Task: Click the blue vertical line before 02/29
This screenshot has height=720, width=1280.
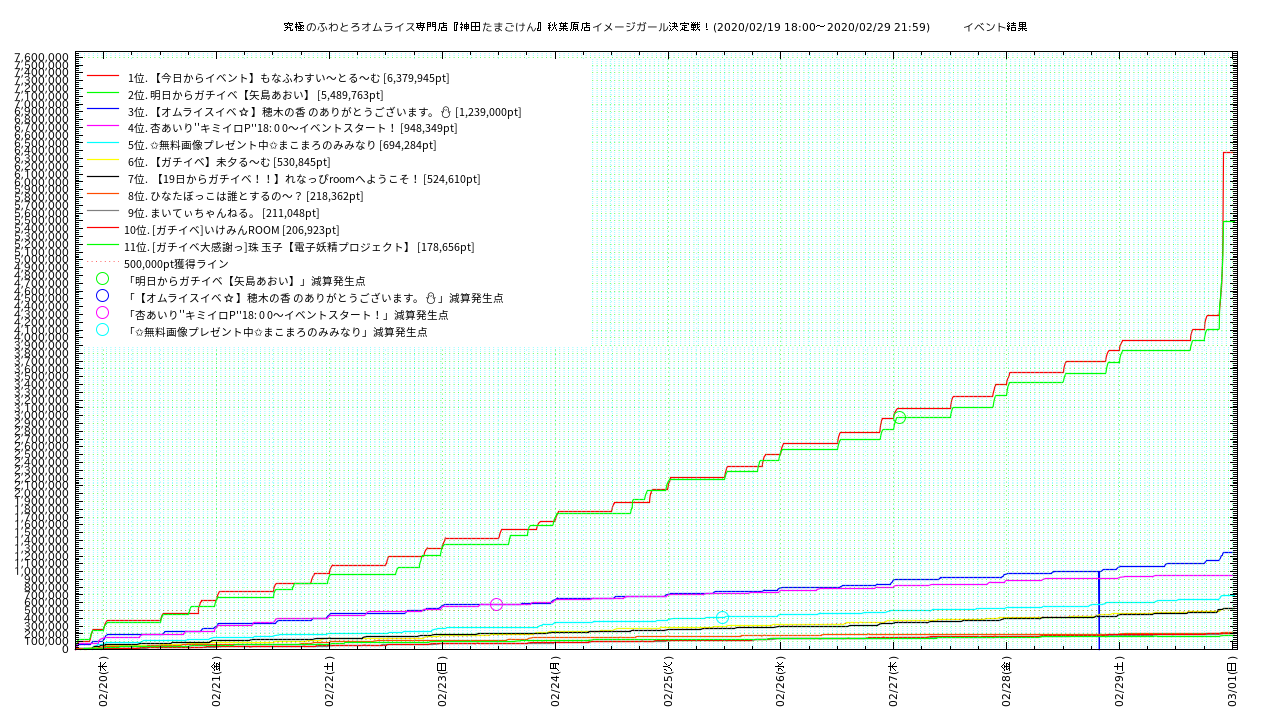Action: (1099, 610)
